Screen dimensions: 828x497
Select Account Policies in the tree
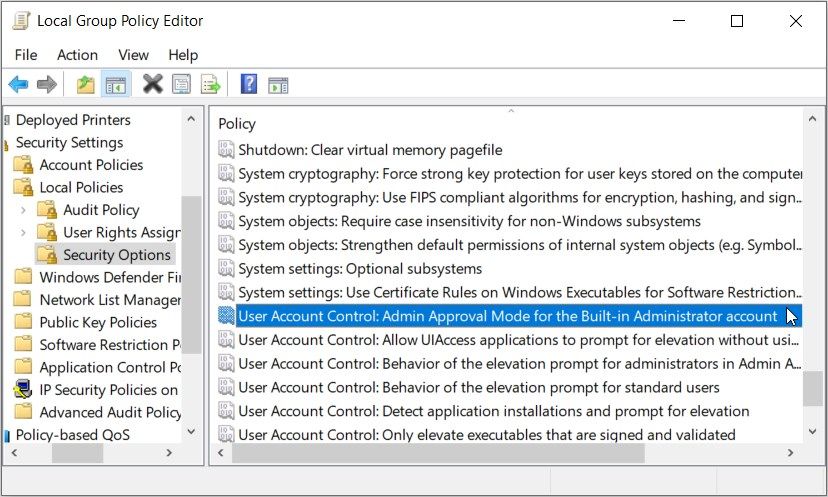tap(91, 165)
